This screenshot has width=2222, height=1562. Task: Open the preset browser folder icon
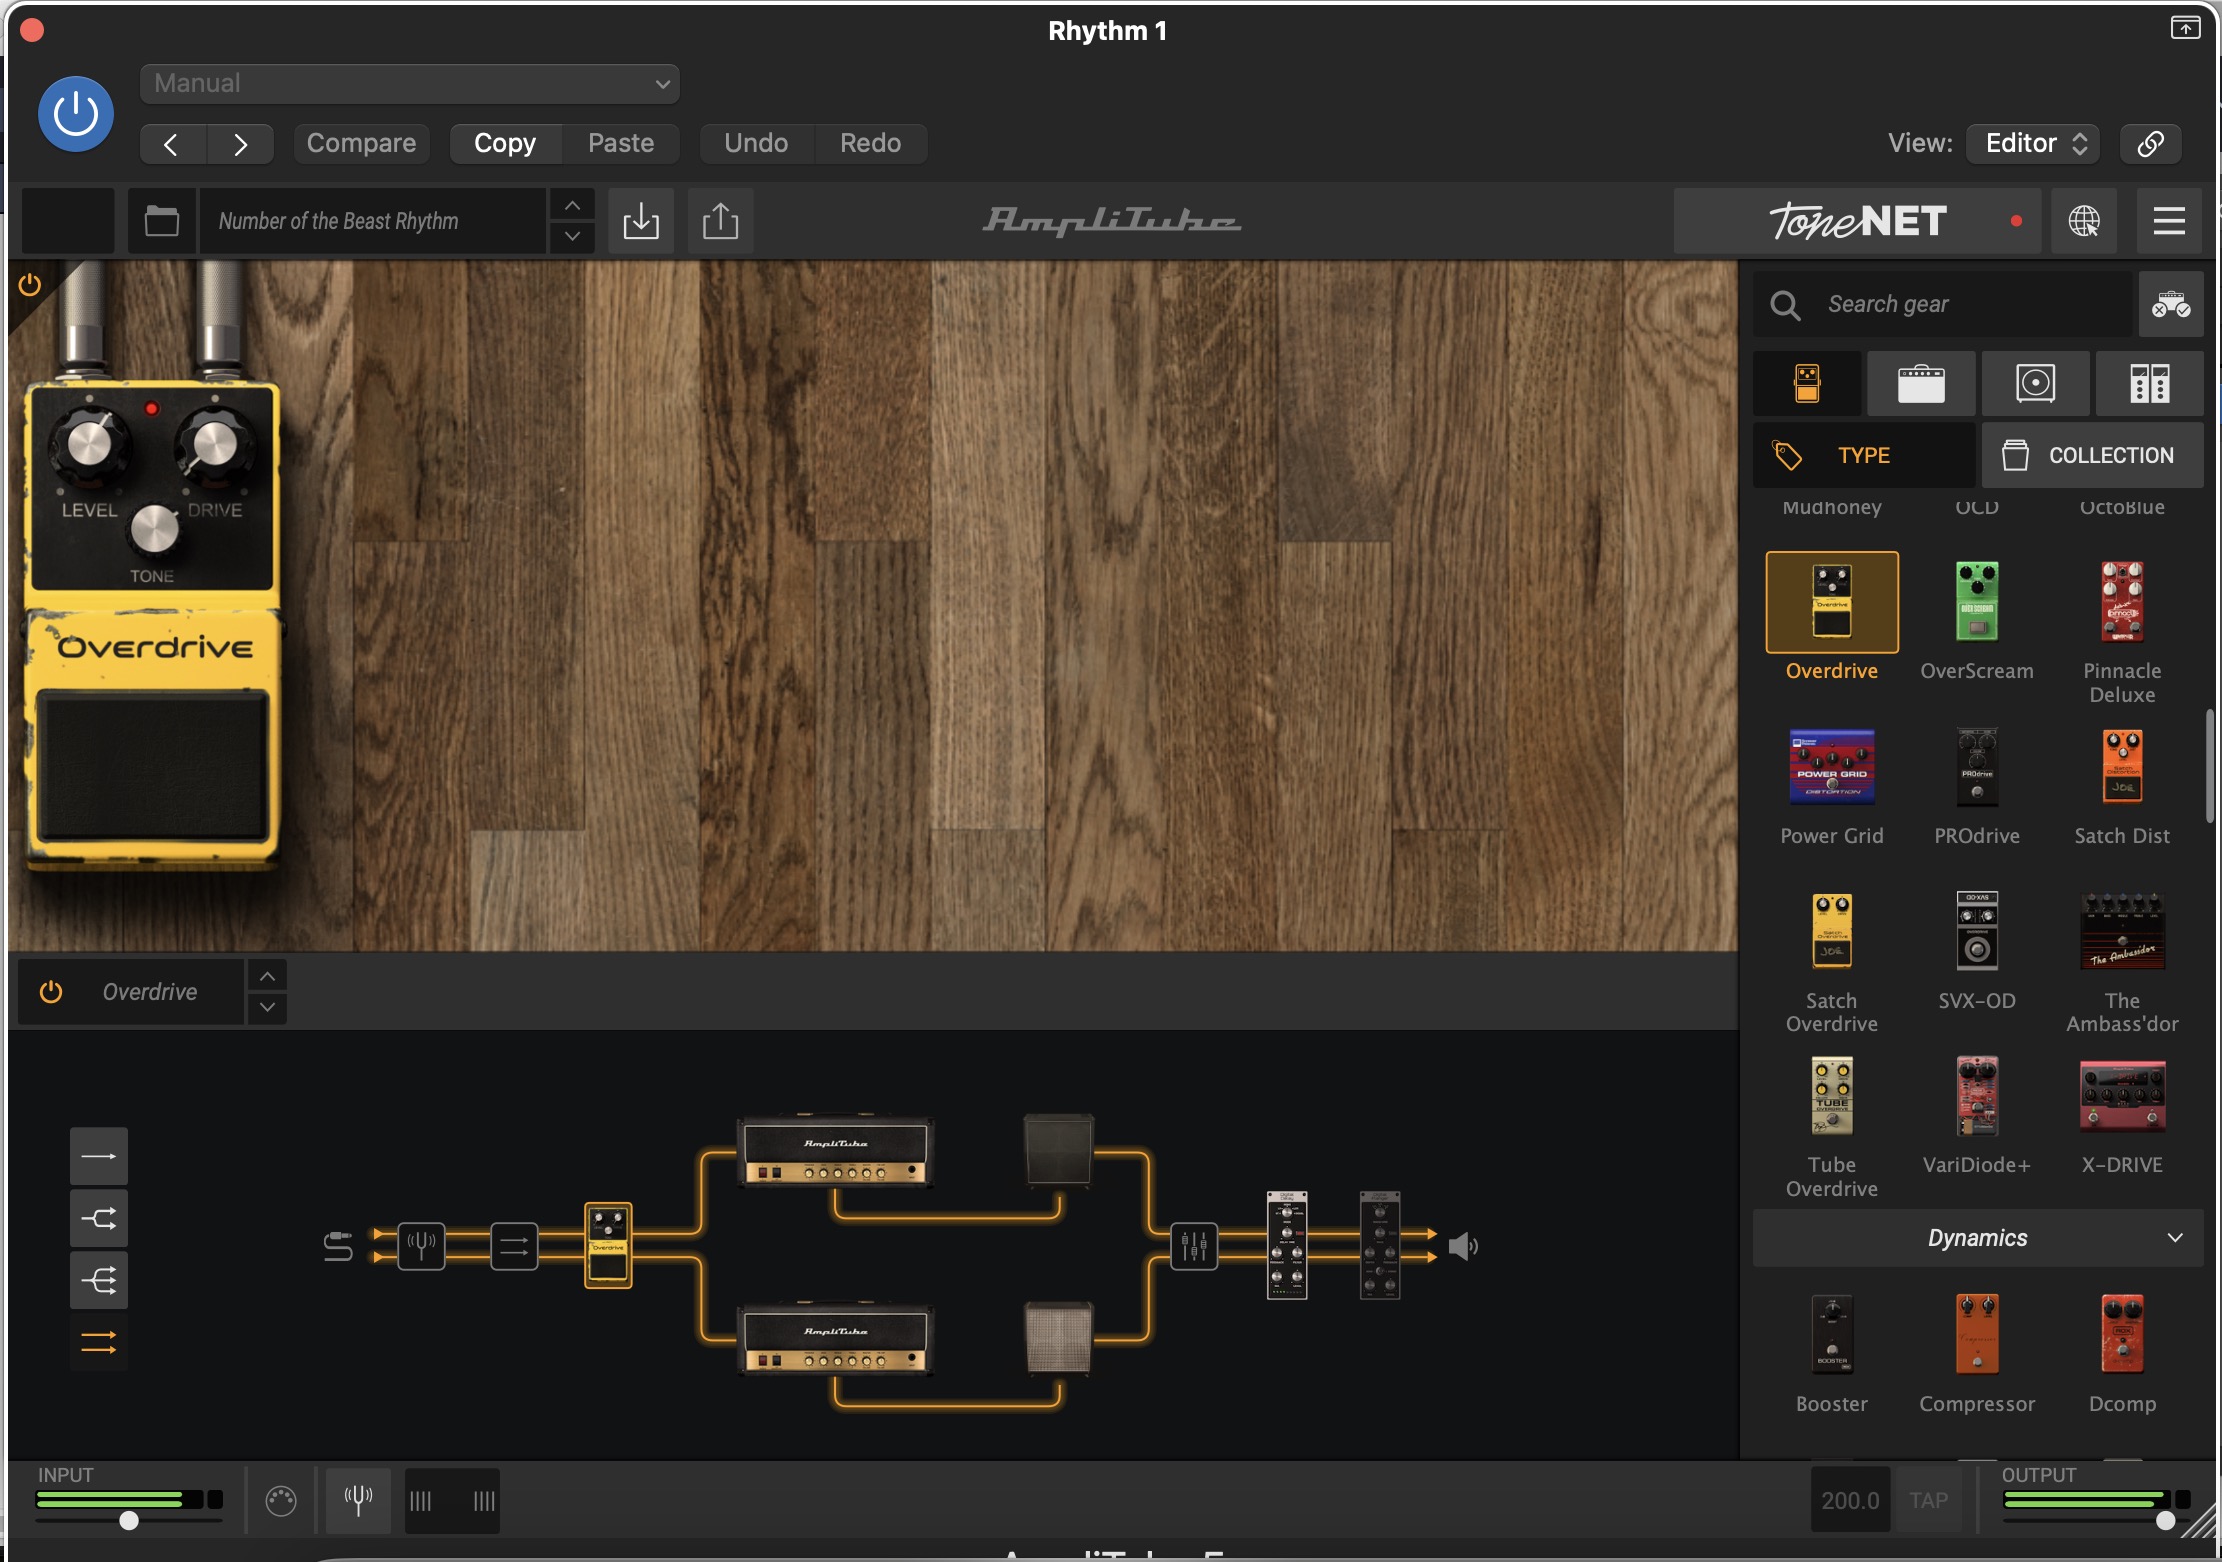[x=162, y=221]
